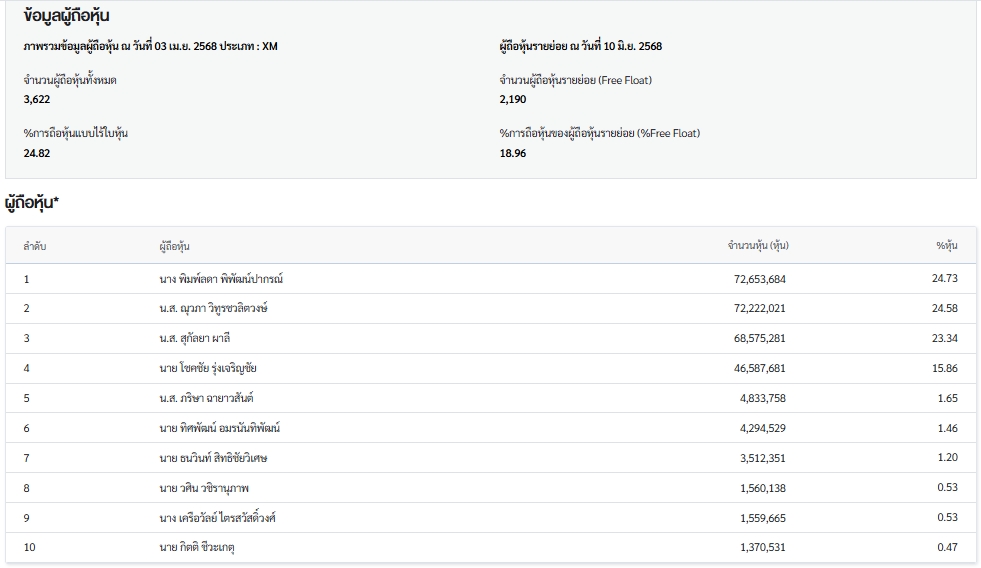Screen dimensions: 981x568
Task: Click the rank 1 shareholder name
Action: tap(221, 279)
